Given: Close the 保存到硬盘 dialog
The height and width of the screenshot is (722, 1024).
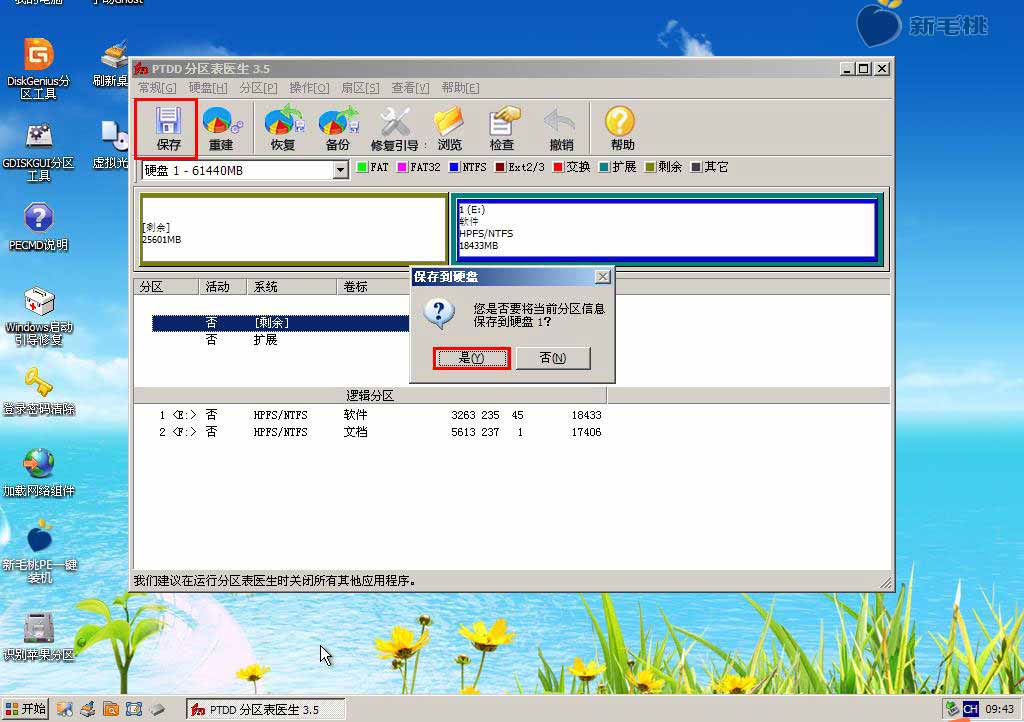Looking at the screenshot, I should (x=603, y=277).
